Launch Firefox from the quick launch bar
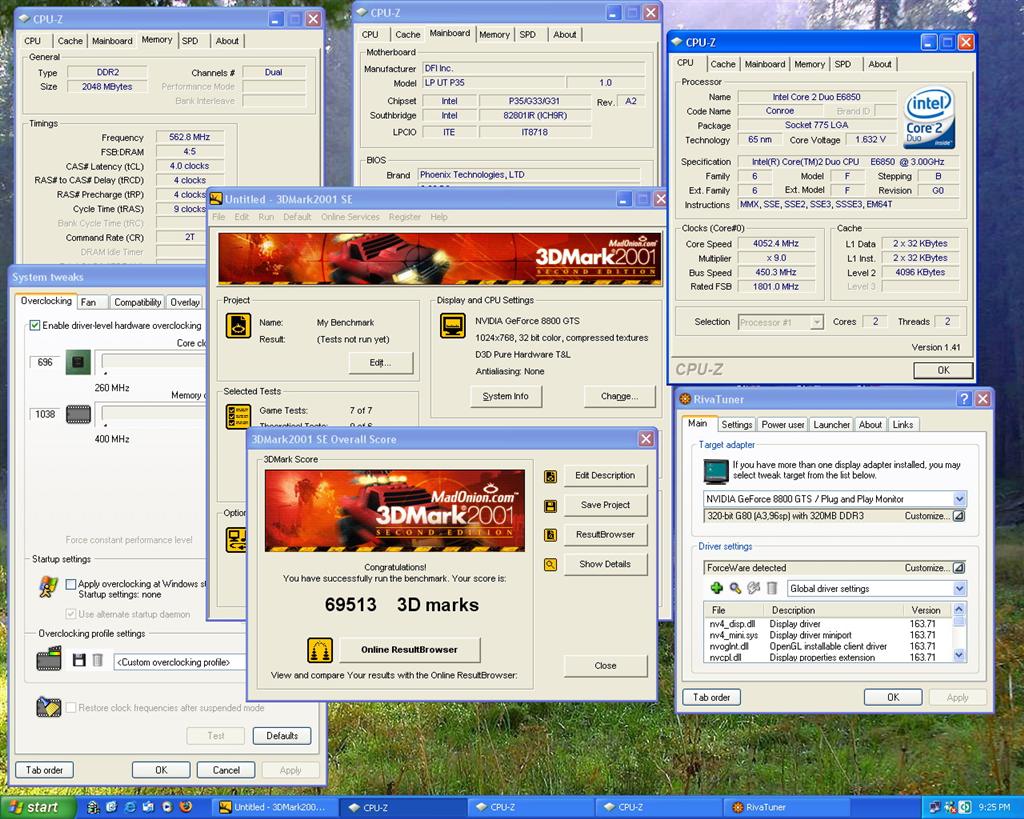This screenshot has width=1024, height=819. 185,807
